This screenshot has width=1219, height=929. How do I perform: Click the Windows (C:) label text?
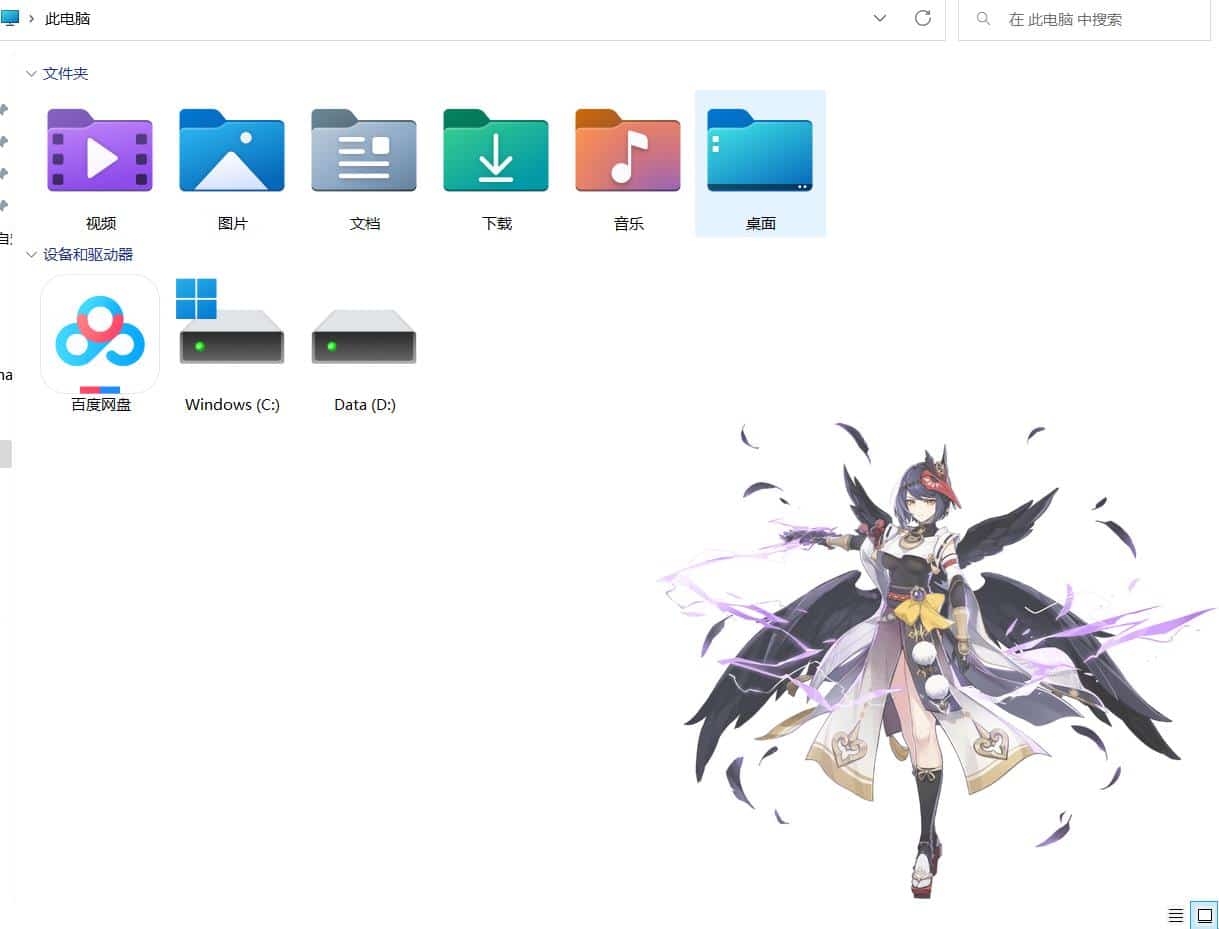232,404
